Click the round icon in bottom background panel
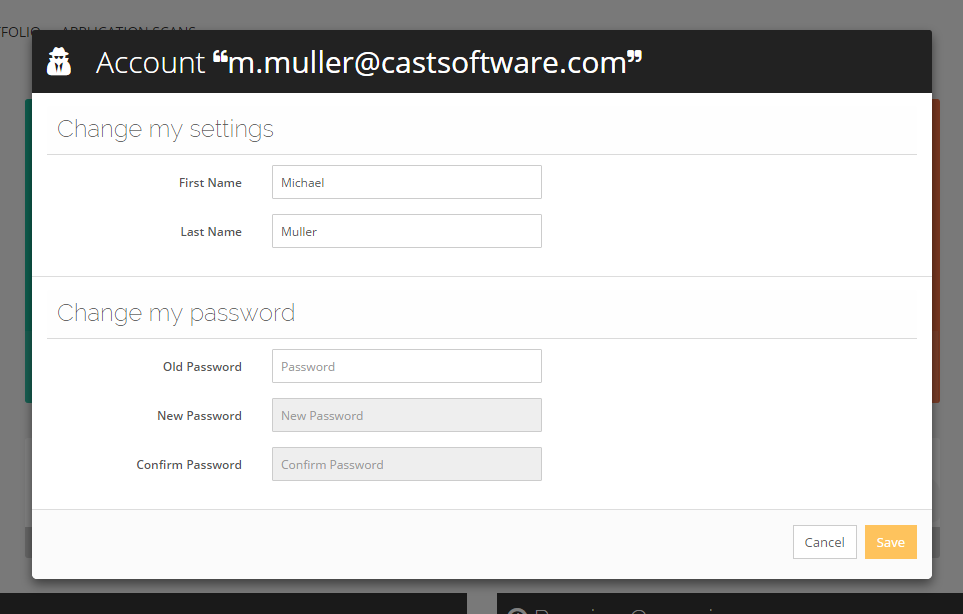The image size is (963, 614). tap(517, 608)
